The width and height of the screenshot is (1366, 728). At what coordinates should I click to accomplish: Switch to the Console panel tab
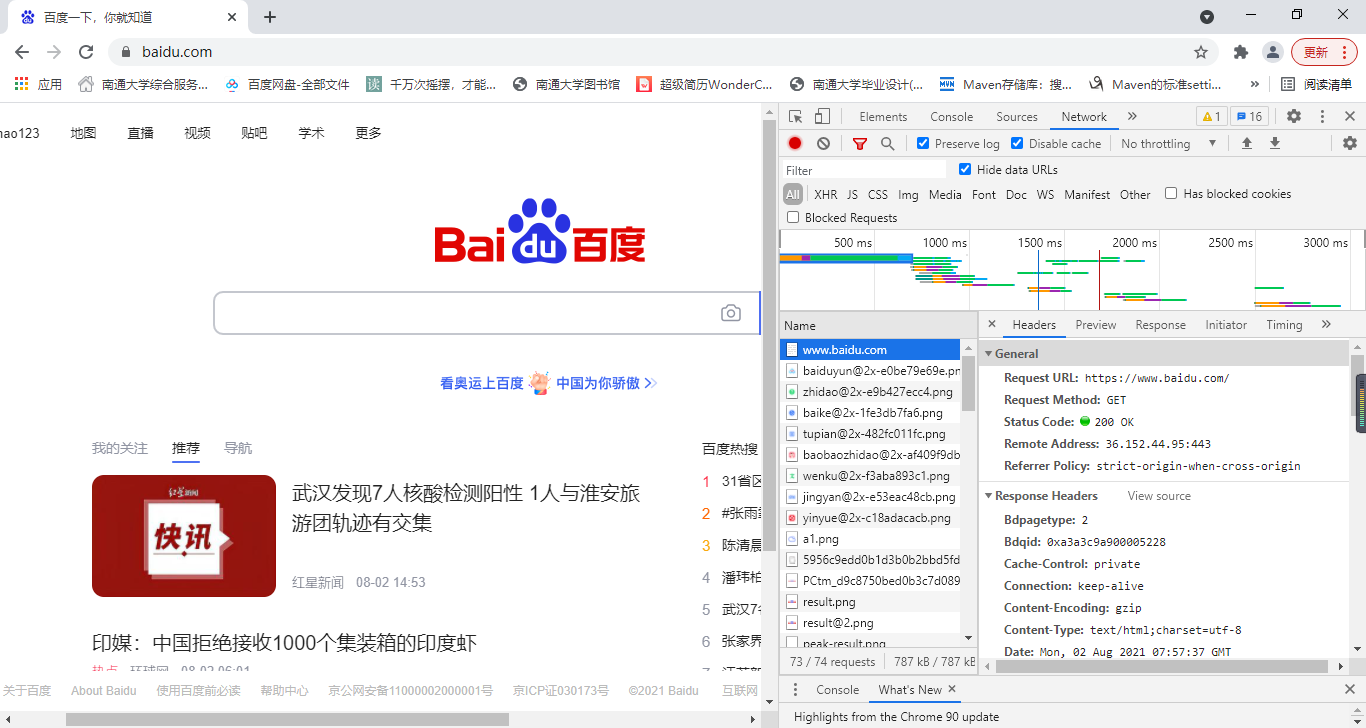click(951, 117)
